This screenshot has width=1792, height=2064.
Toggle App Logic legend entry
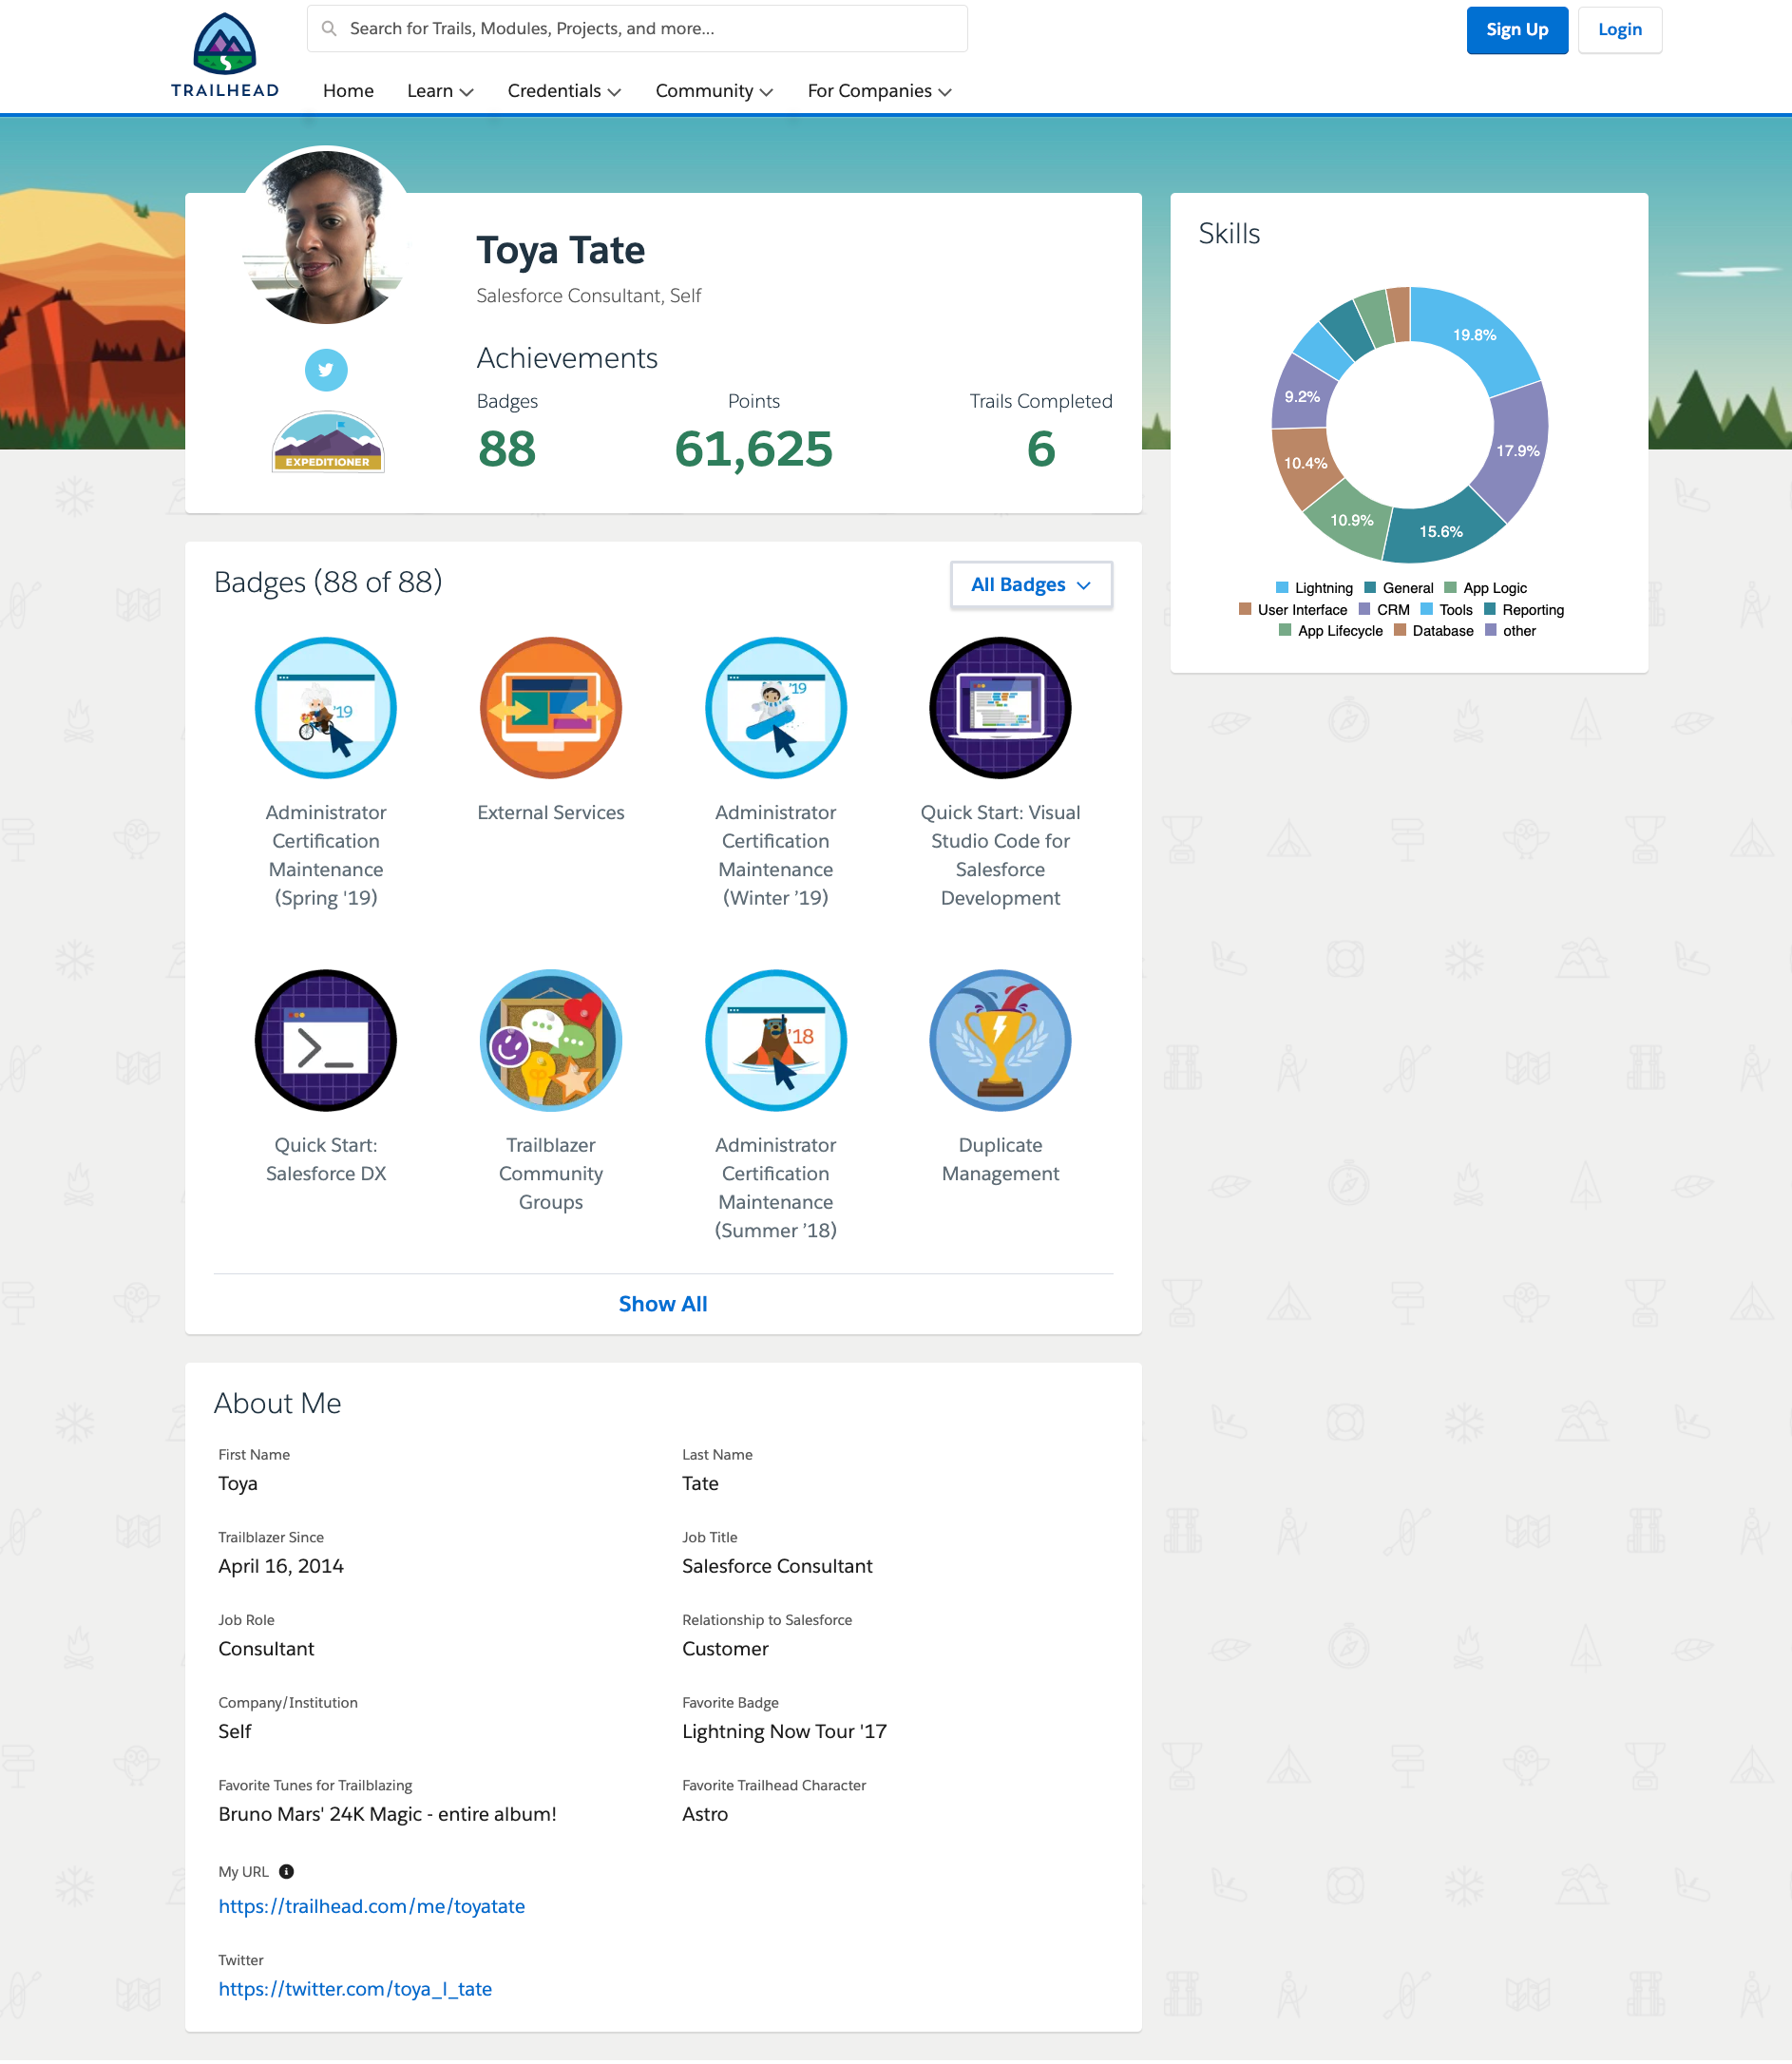1486,588
